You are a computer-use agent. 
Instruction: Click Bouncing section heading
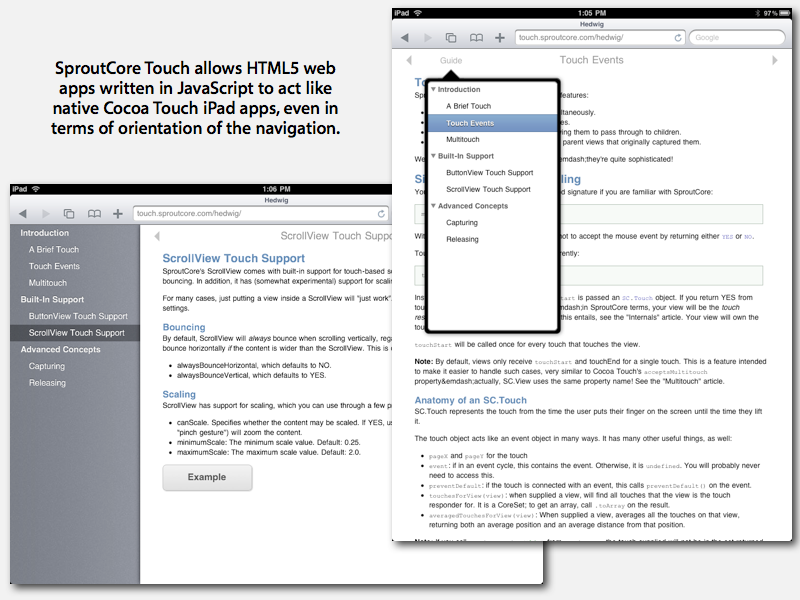(x=184, y=327)
